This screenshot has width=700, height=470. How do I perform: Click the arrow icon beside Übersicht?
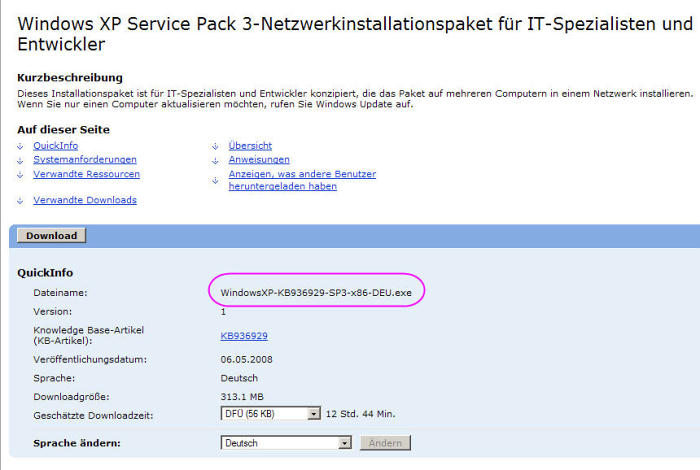click(215, 146)
